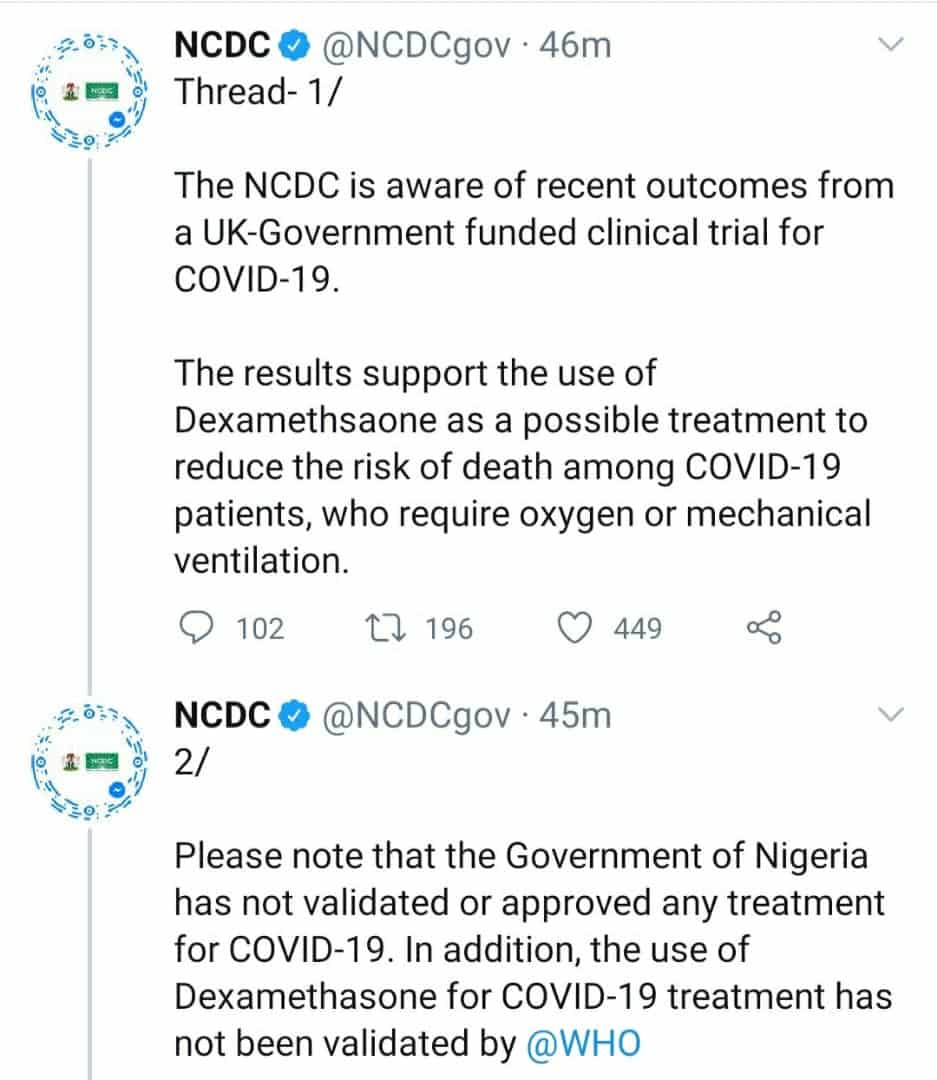Expand options chevron on second tweet
Image resolution: width=937 pixels, height=1080 pixels.
pyautogui.click(x=889, y=714)
